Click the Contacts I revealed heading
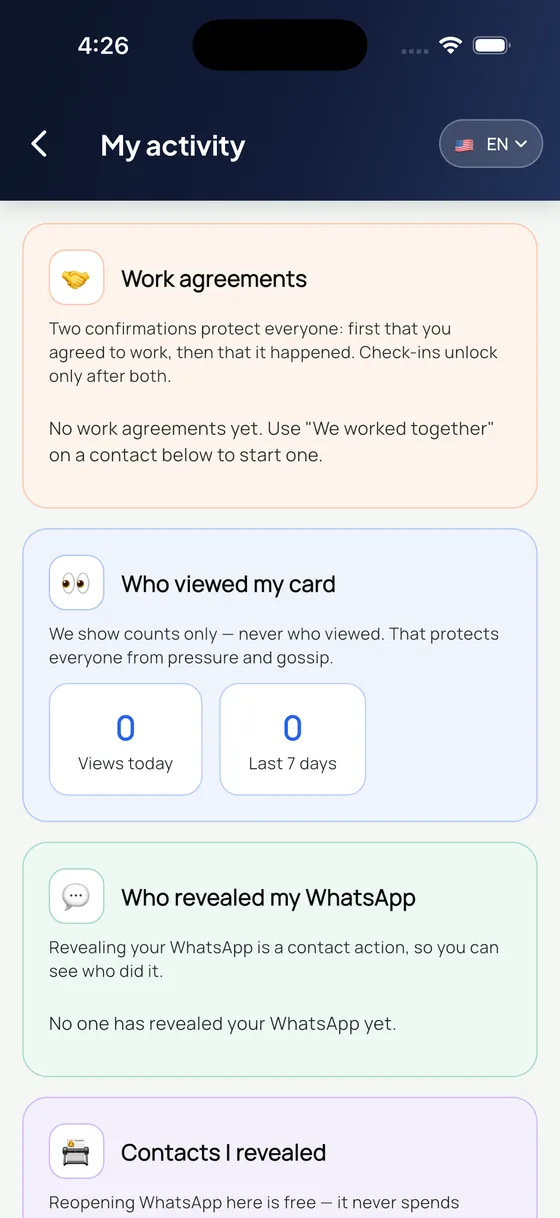Viewport: 560px width, 1218px height. [223, 1152]
